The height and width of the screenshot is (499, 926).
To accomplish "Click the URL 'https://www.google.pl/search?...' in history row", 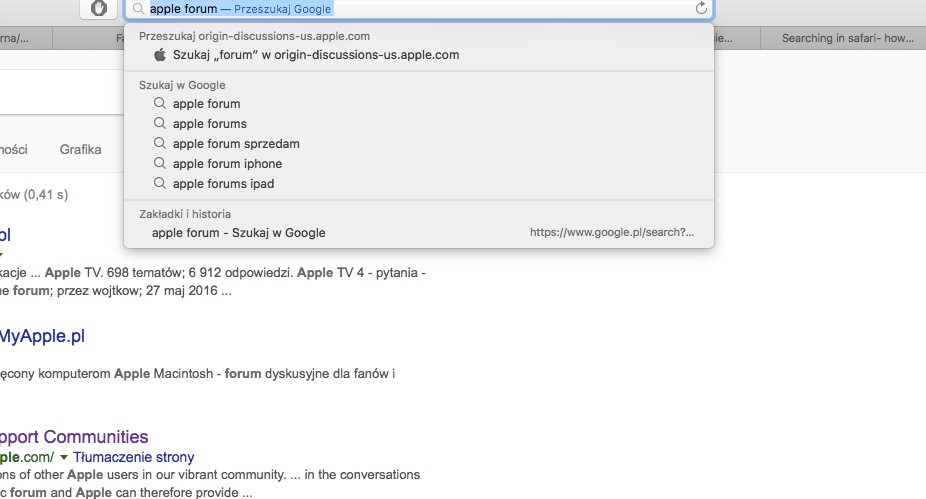I will (612, 232).
